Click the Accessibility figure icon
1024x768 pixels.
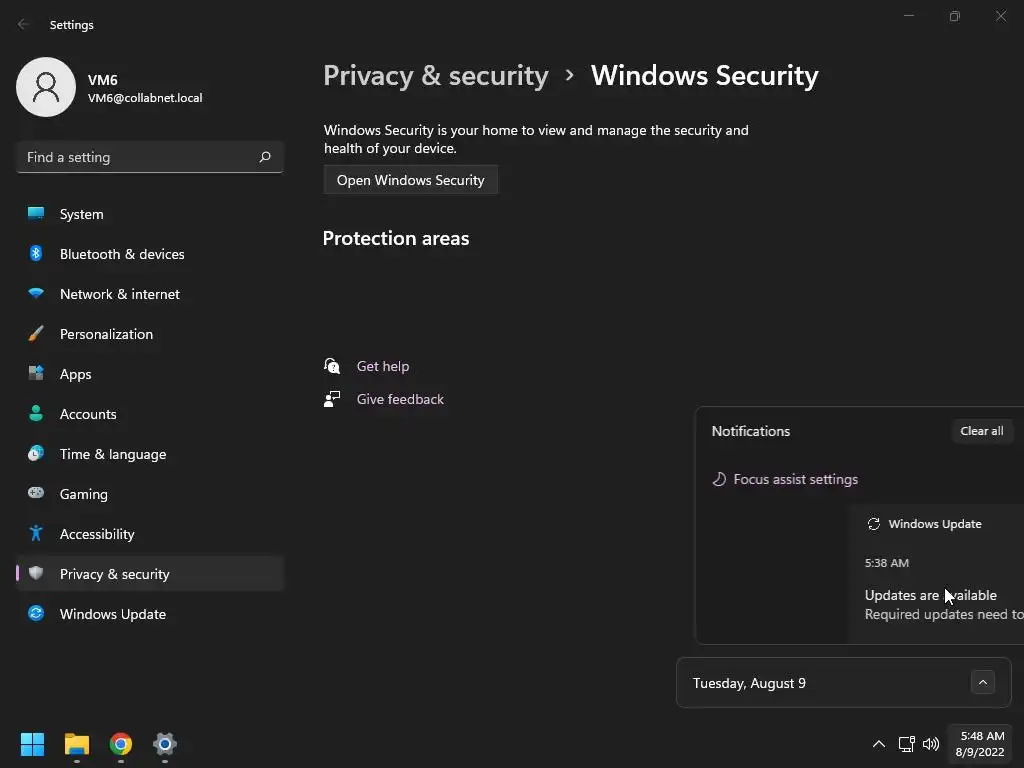pos(36,534)
